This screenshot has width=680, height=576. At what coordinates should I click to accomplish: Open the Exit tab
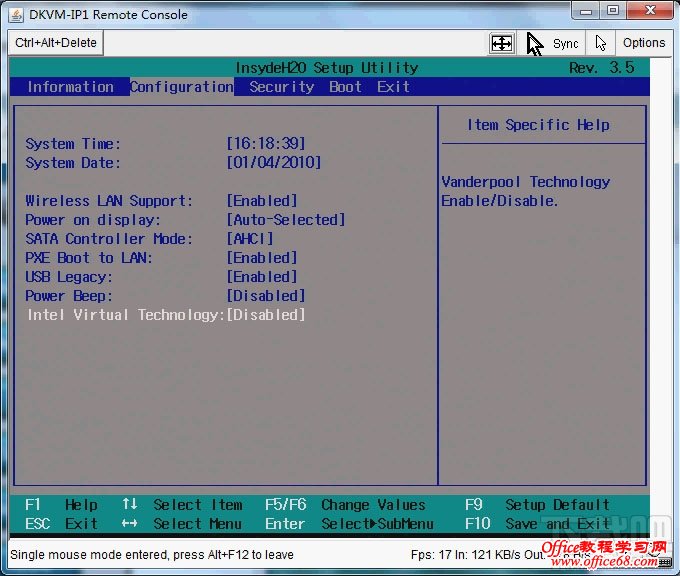[x=393, y=87]
